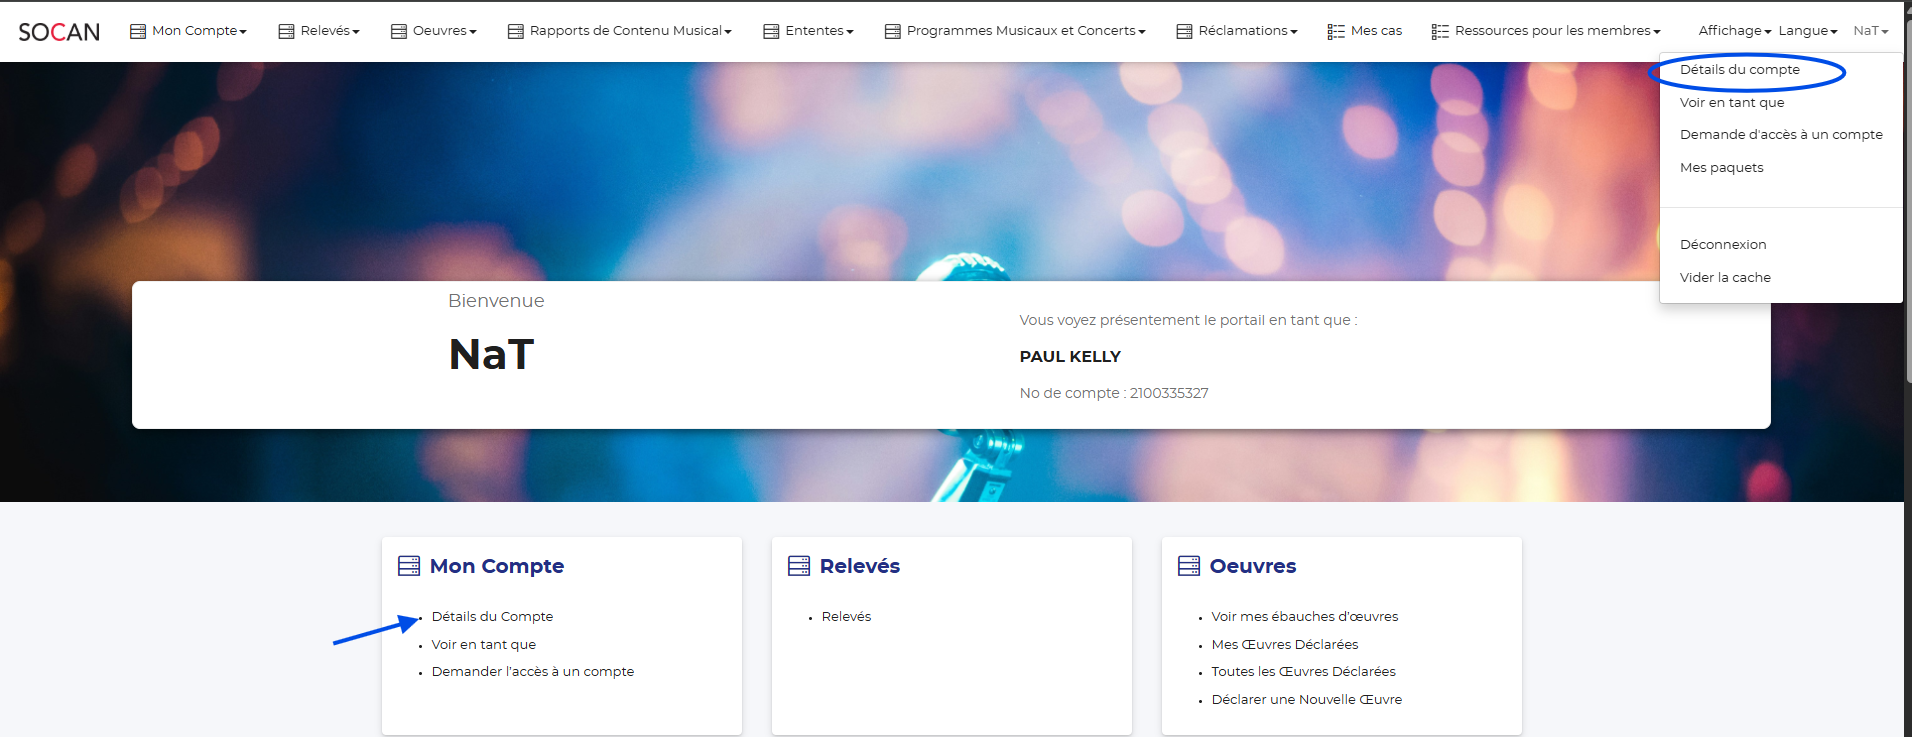
Task: Open Programmes Musicaux et Concerts menu
Action: pyautogui.click(x=1025, y=31)
